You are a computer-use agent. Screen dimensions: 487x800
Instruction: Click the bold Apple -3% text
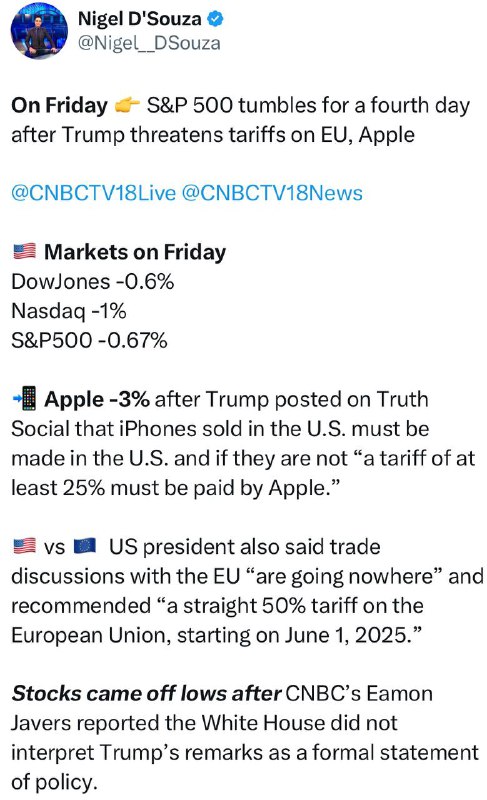click(x=97, y=399)
